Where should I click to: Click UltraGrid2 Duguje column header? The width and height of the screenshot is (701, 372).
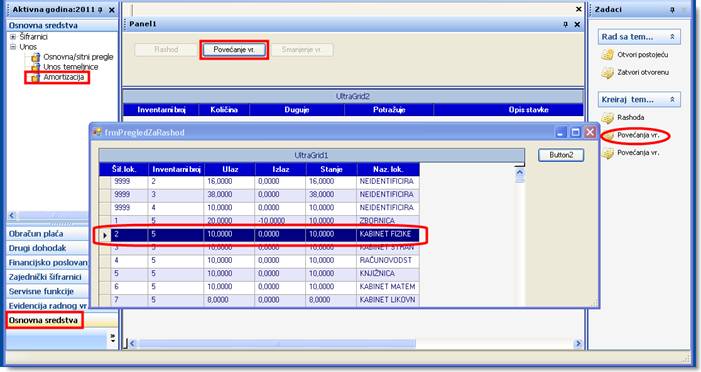point(297,110)
